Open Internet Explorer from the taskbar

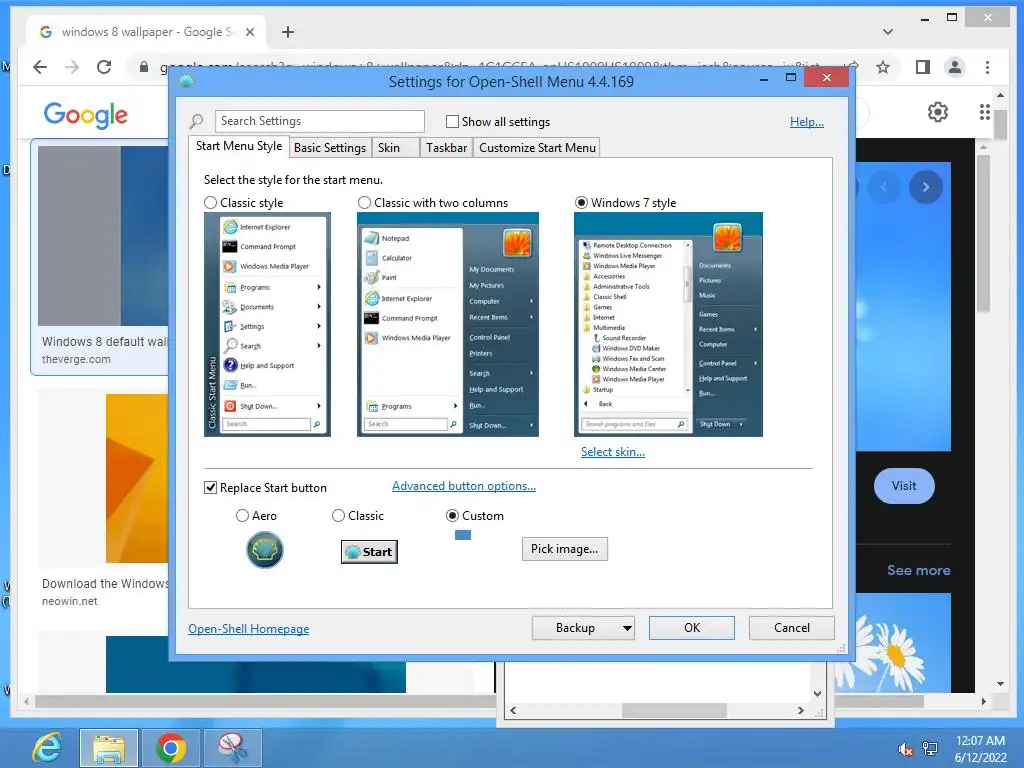[x=47, y=748]
